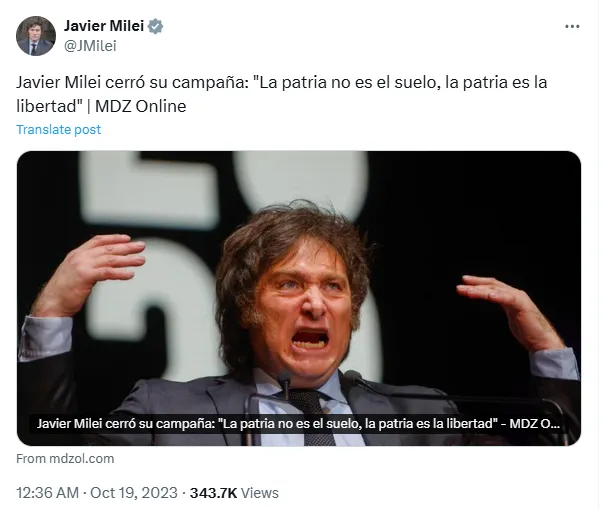Click the blue verified badge icon
The width and height of the screenshot is (605, 510).
pyautogui.click(x=155, y=26)
